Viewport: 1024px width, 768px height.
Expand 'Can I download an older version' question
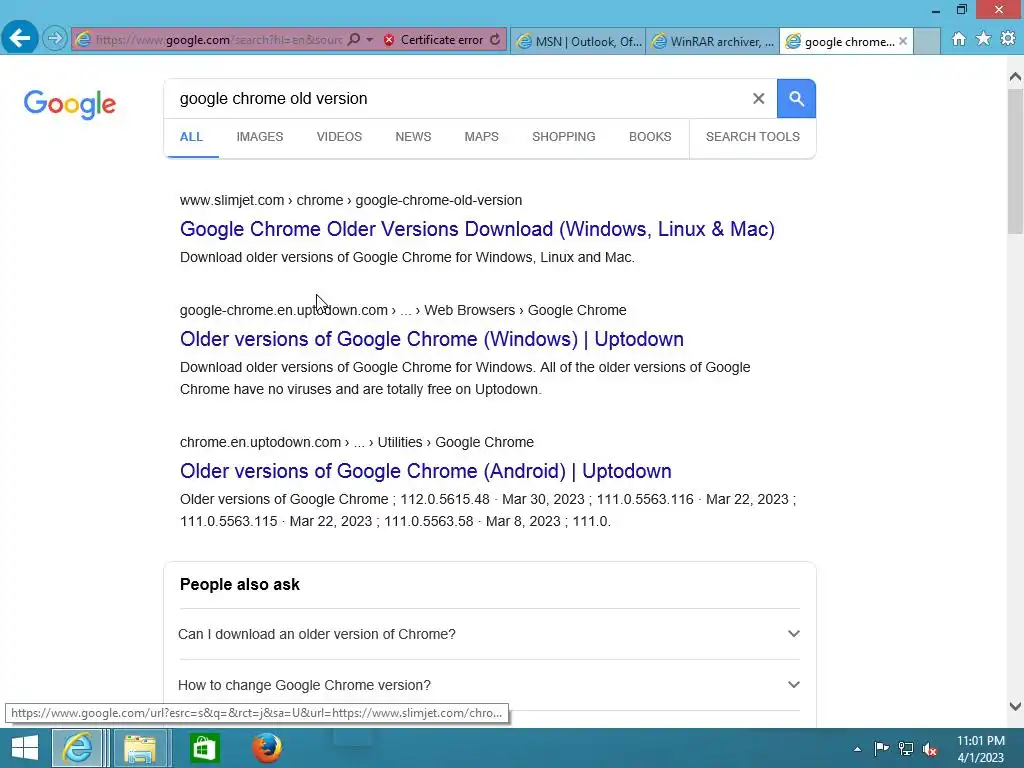(x=489, y=634)
